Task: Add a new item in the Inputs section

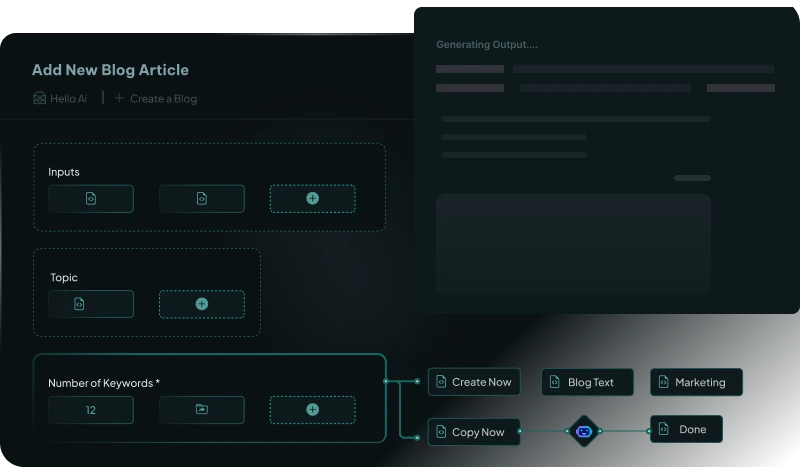Action: click(312, 198)
